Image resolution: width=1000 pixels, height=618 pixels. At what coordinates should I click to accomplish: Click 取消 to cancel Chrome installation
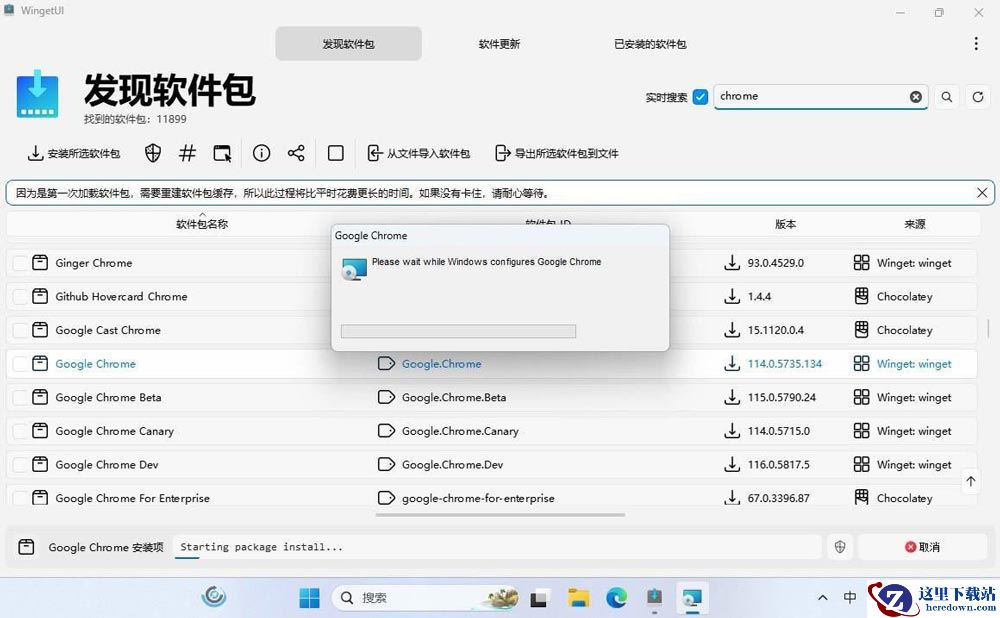click(922, 547)
